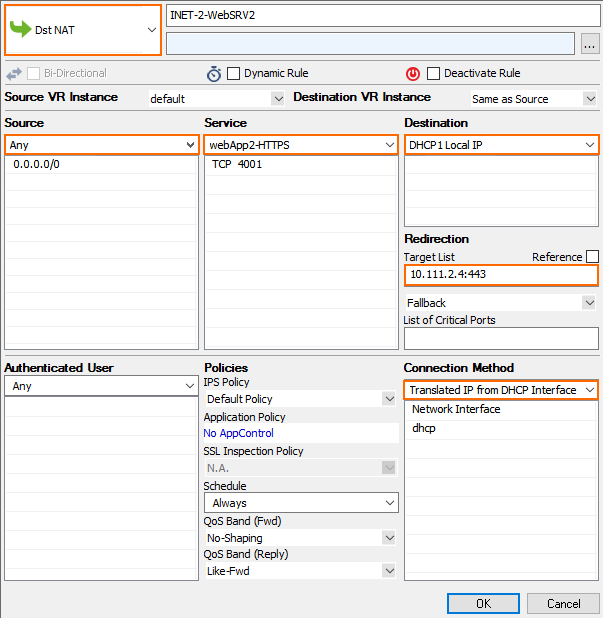This screenshot has width=603, height=618.
Task: Click the Target List field 10.111.2.4:443
Action: (501, 275)
